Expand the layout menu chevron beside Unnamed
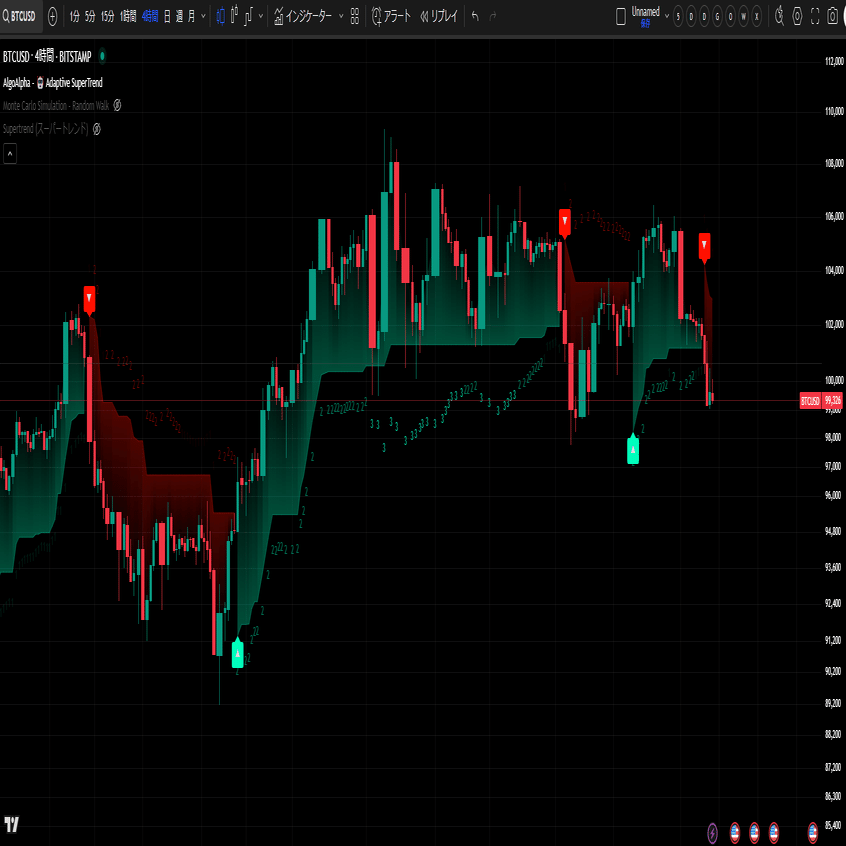The height and width of the screenshot is (846, 846). (x=667, y=16)
